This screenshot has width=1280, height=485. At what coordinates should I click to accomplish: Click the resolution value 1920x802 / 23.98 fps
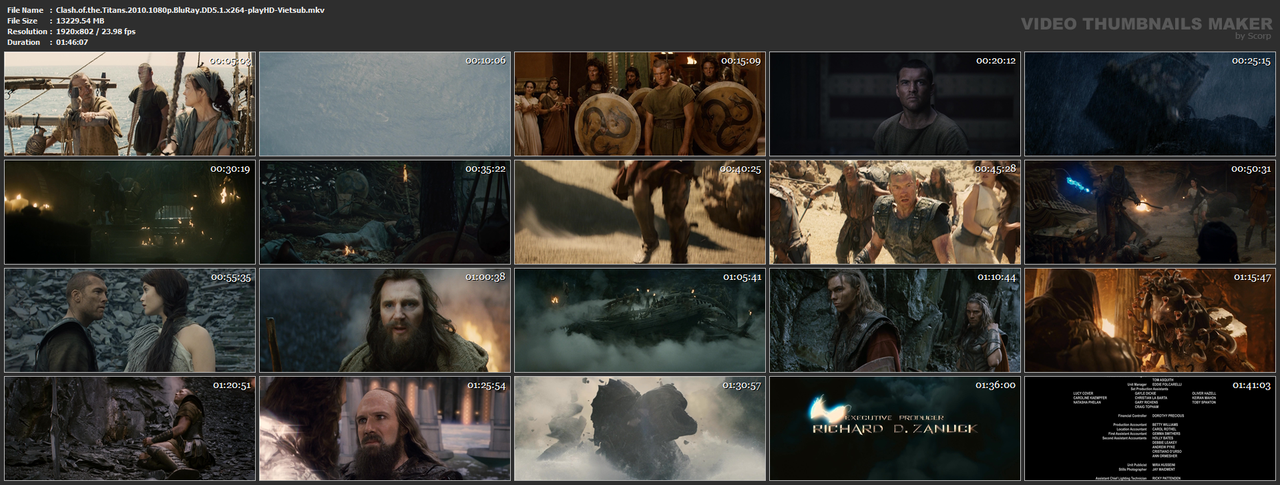click(96, 31)
